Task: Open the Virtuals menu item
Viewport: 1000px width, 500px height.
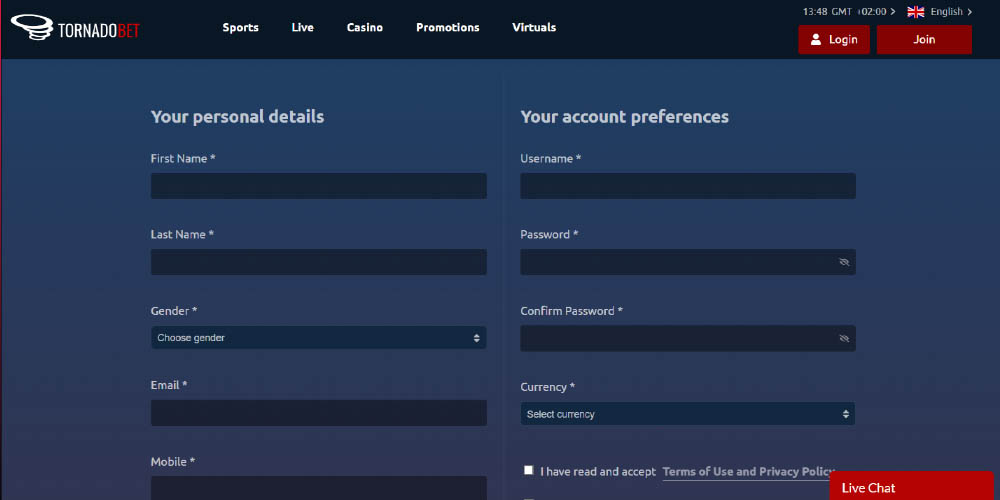Action: point(534,28)
